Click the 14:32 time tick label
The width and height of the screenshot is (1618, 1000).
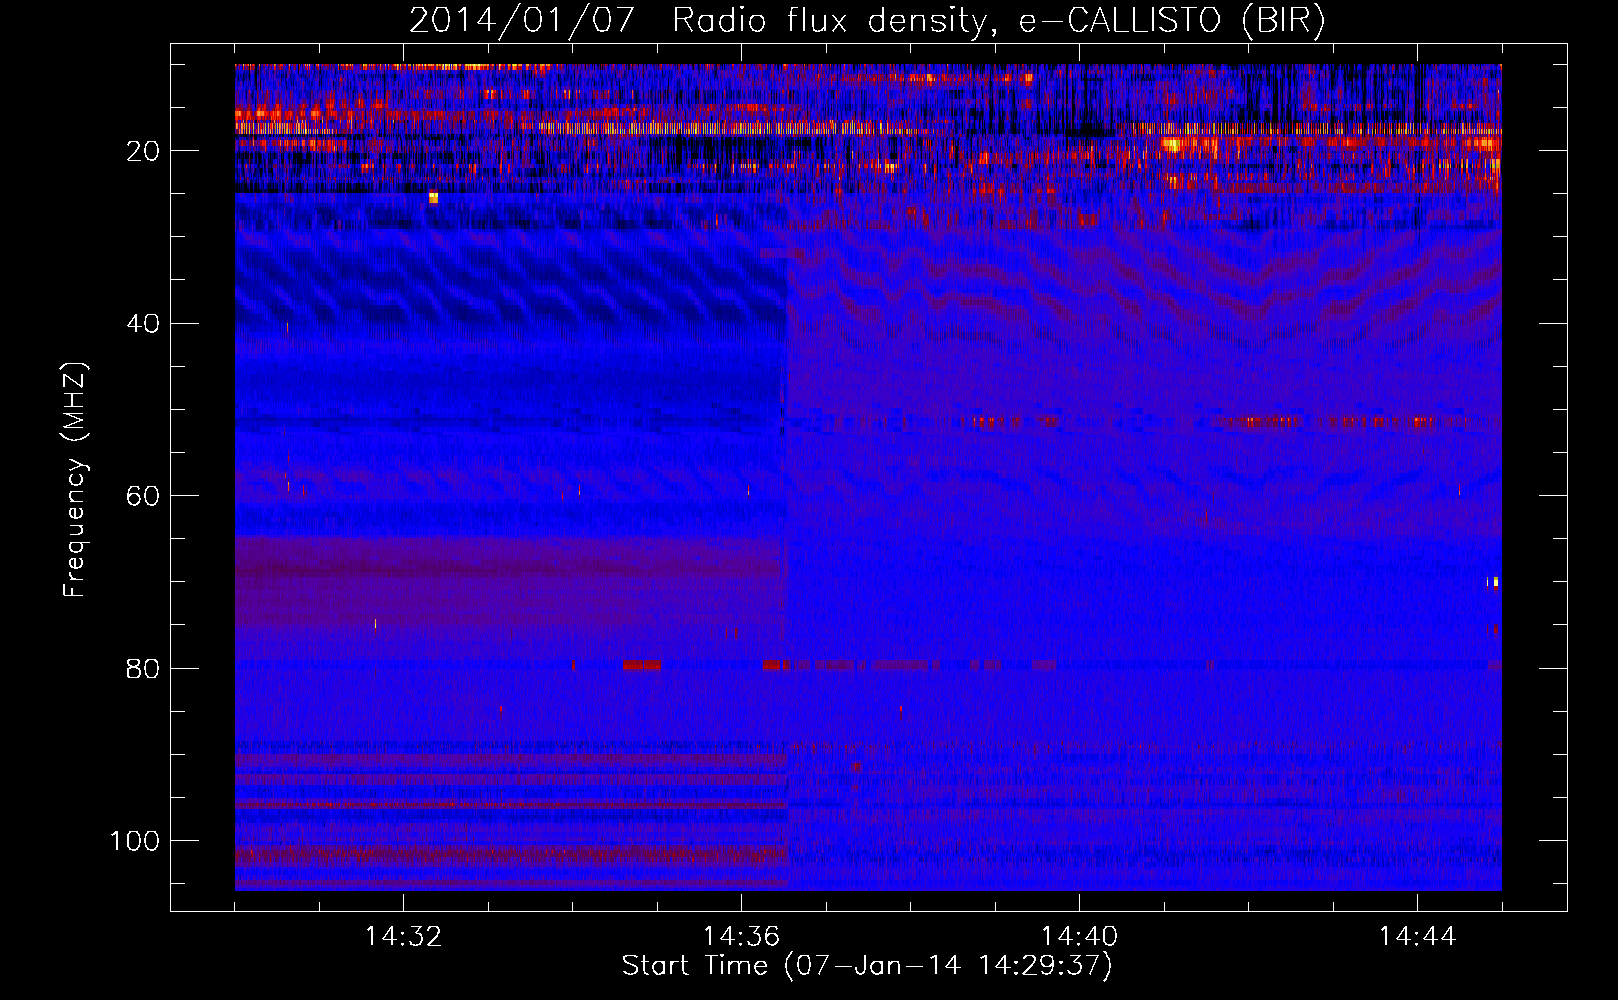[x=403, y=937]
